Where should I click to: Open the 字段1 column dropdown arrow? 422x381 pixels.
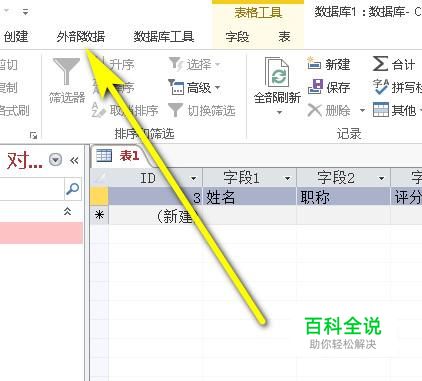287,179
